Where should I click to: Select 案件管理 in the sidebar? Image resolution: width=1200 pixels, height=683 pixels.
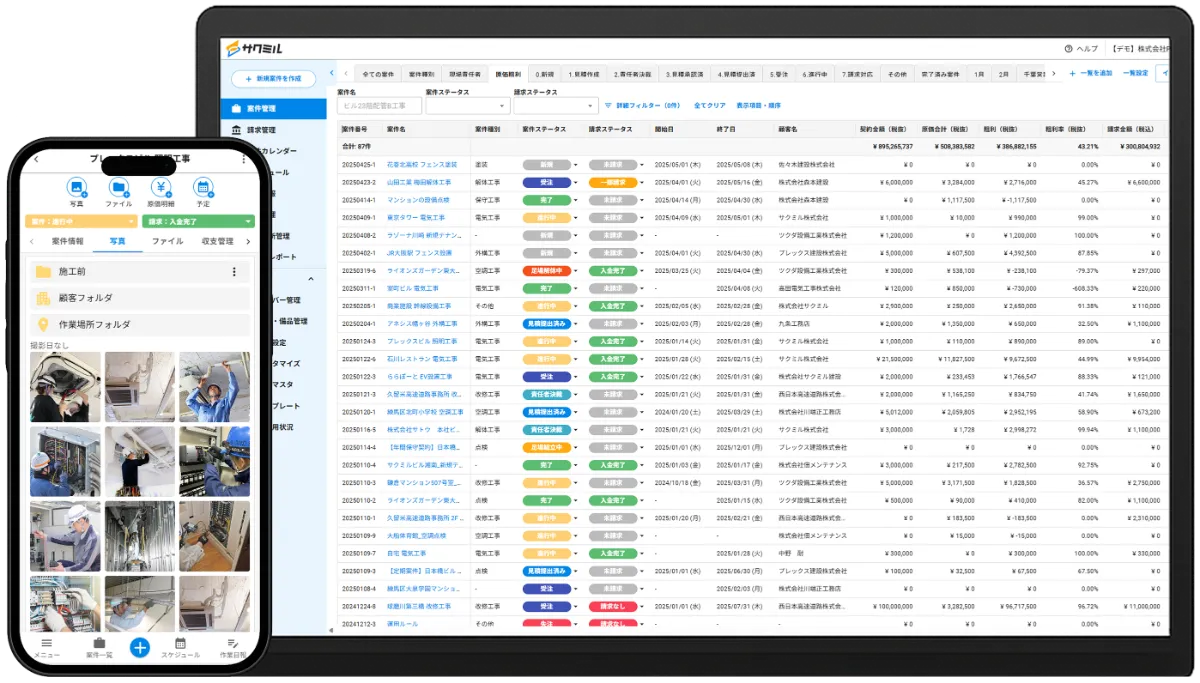click(274, 108)
